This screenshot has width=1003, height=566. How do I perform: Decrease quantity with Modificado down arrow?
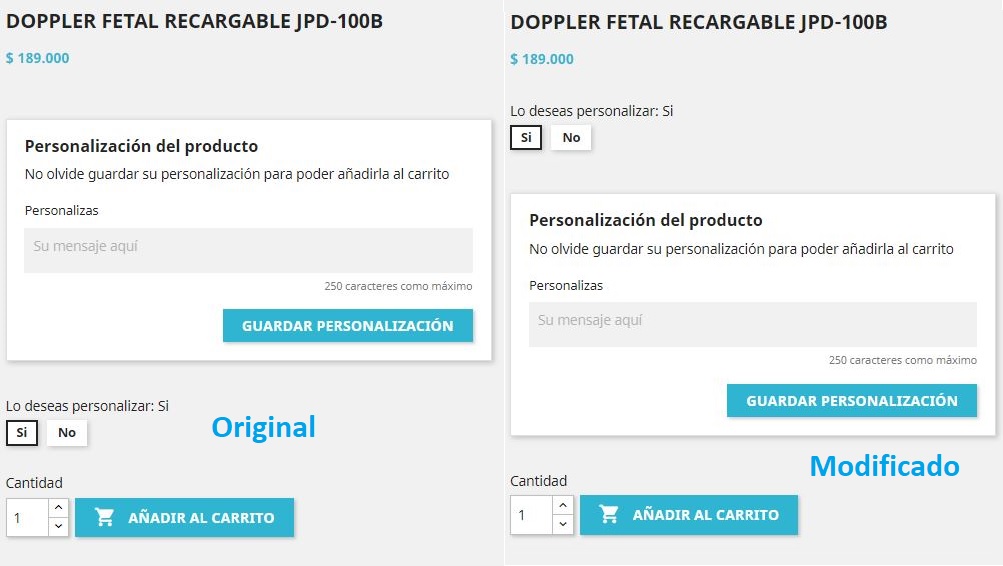coord(563,524)
